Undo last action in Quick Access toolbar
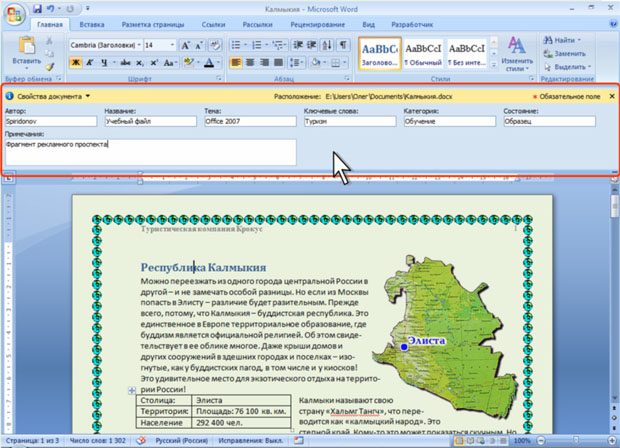Viewport: 620px width, 448px height. [x=50, y=8]
